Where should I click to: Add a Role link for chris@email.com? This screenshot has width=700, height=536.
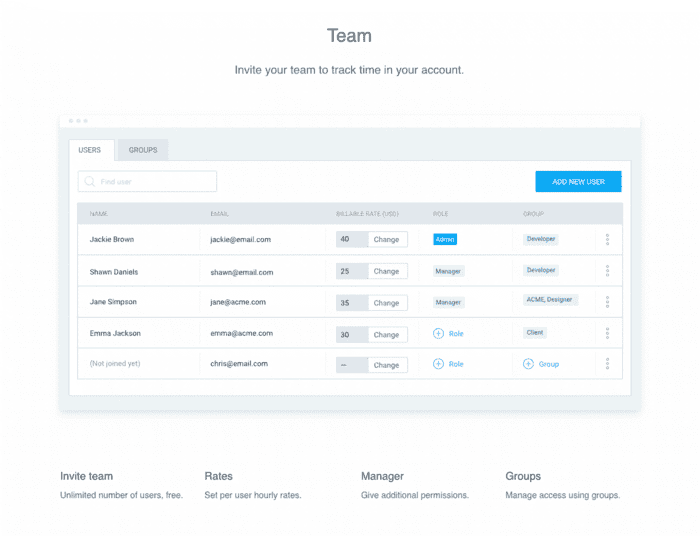(456, 364)
